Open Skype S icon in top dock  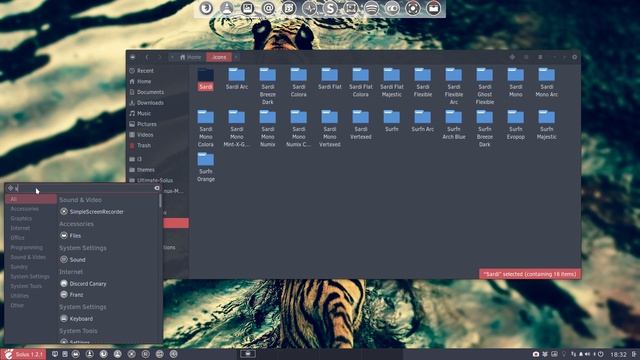pyautogui.click(x=330, y=8)
